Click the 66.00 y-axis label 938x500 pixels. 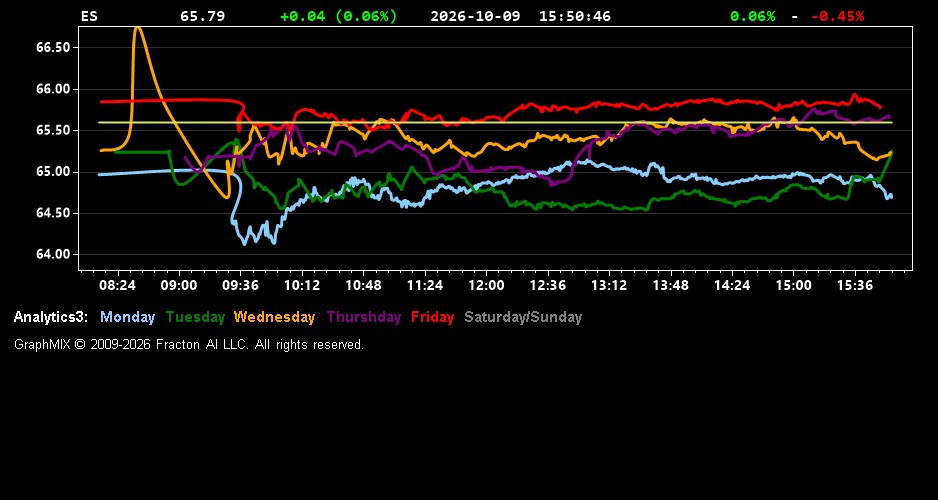click(53, 89)
